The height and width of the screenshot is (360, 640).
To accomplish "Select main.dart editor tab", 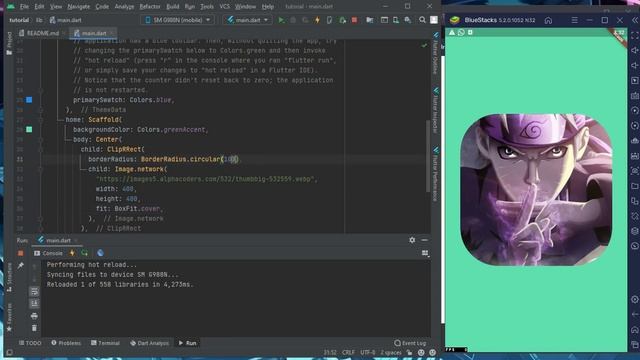I will (93, 33).
